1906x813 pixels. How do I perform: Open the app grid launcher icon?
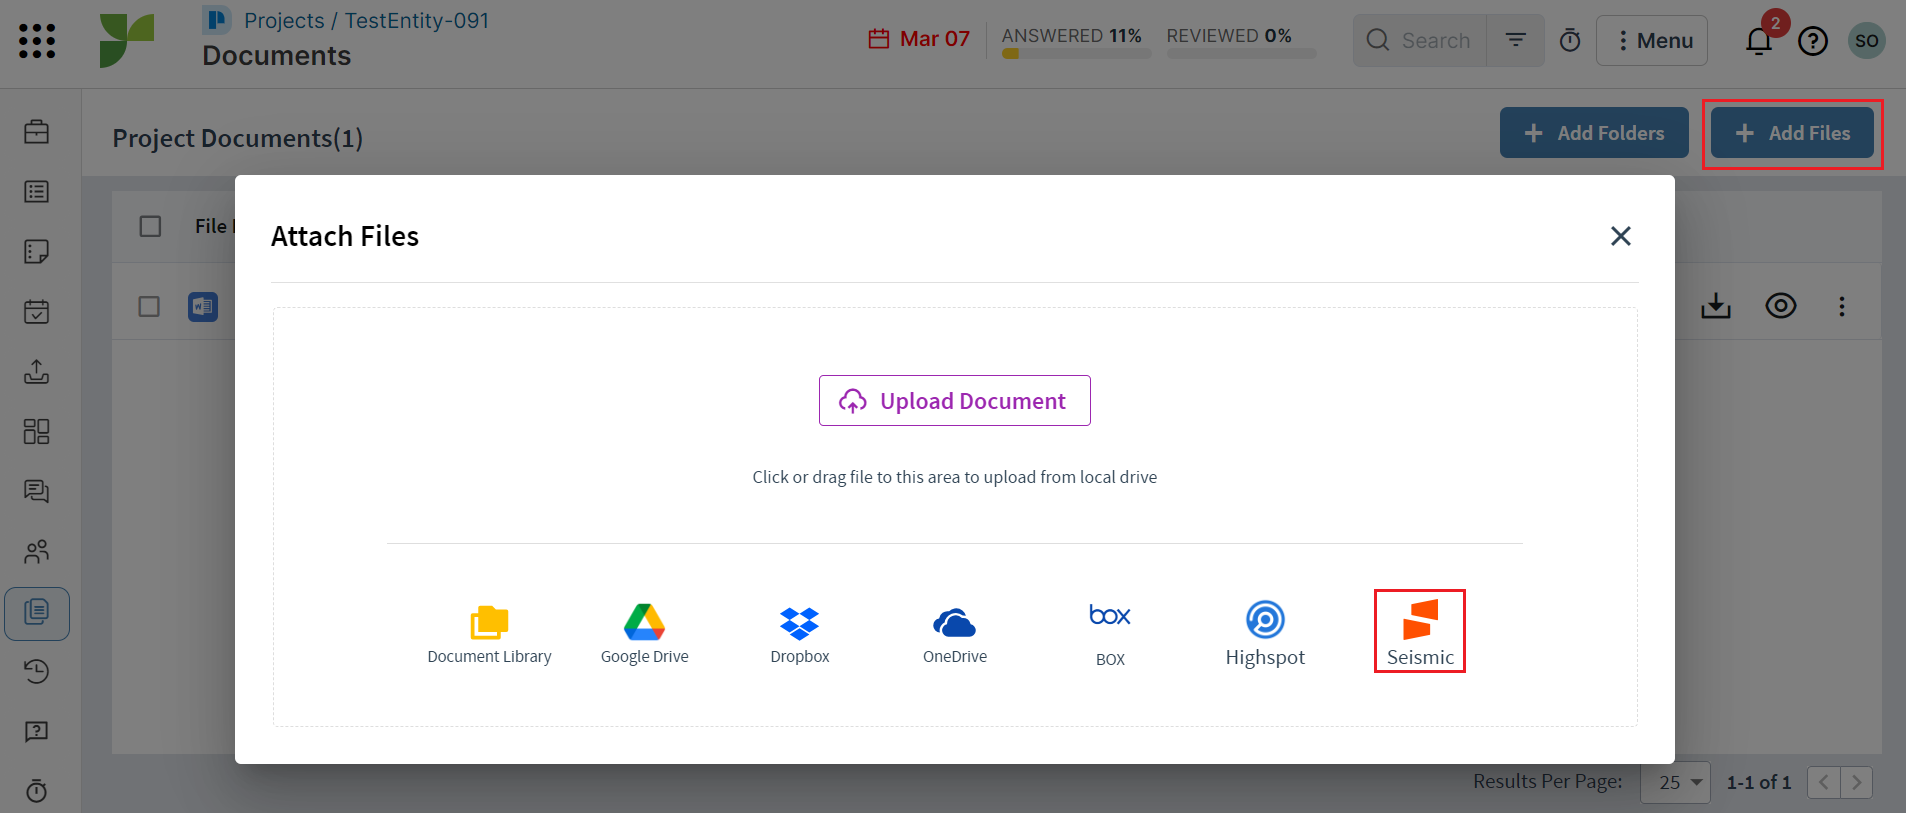pyautogui.click(x=37, y=41)
